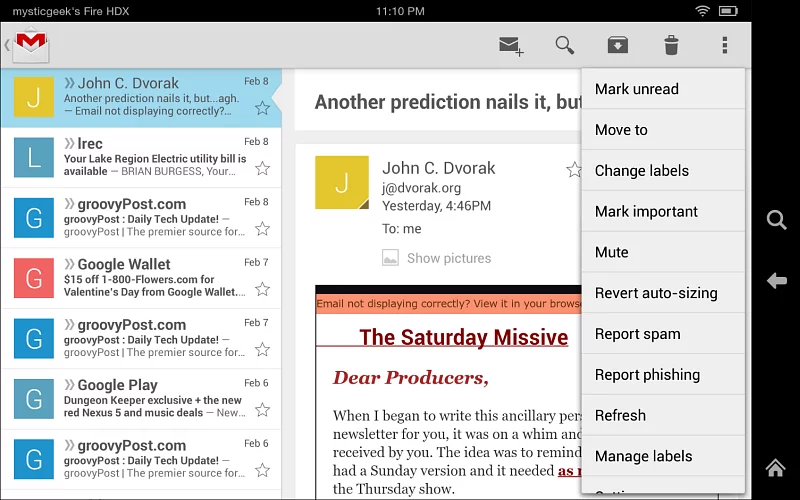Choose Move to in menu

(663, 130)
